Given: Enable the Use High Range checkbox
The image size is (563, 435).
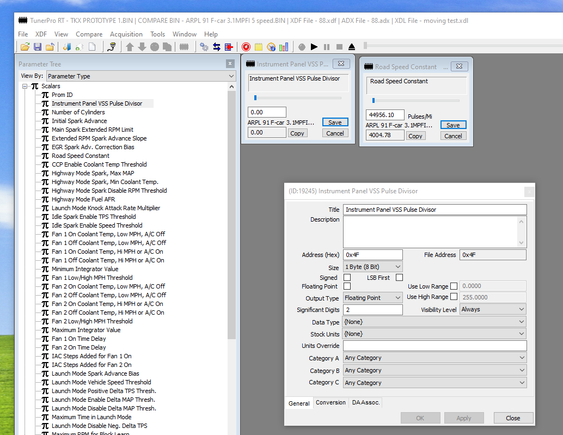Looking at the screenshot, I should [454, 296].
